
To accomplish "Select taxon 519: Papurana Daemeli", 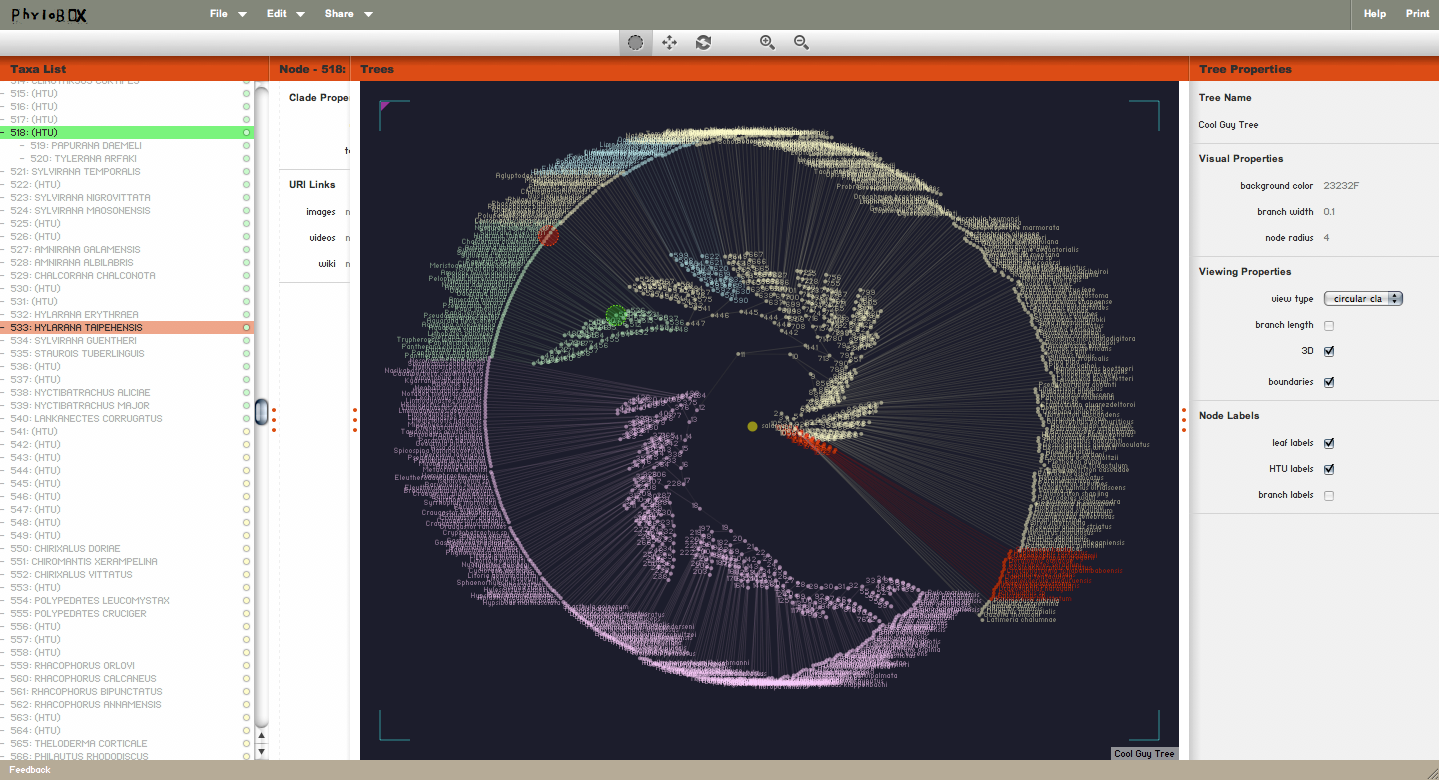I will tap(85, 146).
